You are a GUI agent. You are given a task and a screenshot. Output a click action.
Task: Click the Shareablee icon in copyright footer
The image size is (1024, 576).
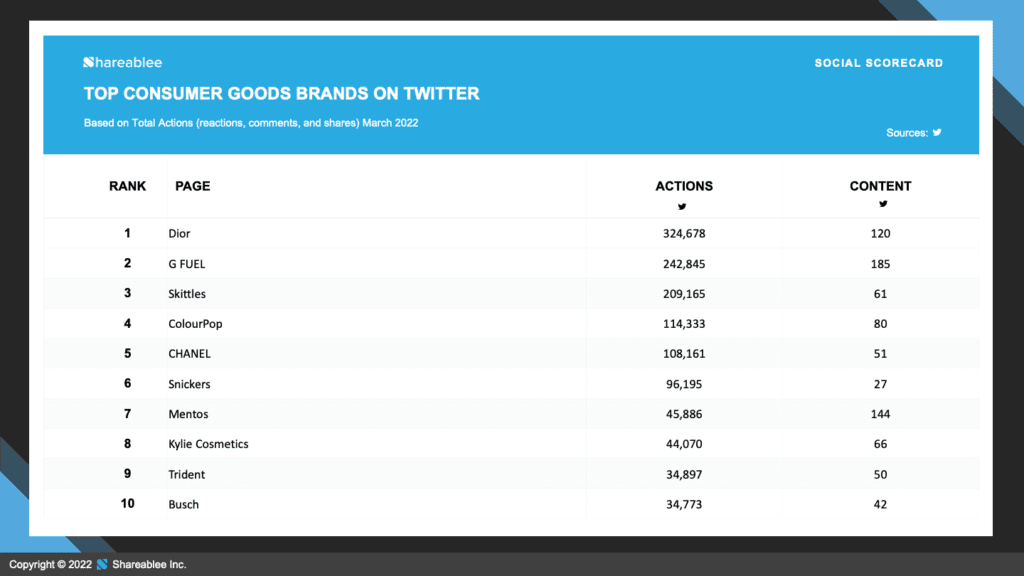pyautogui.click(x=102, y=564)
